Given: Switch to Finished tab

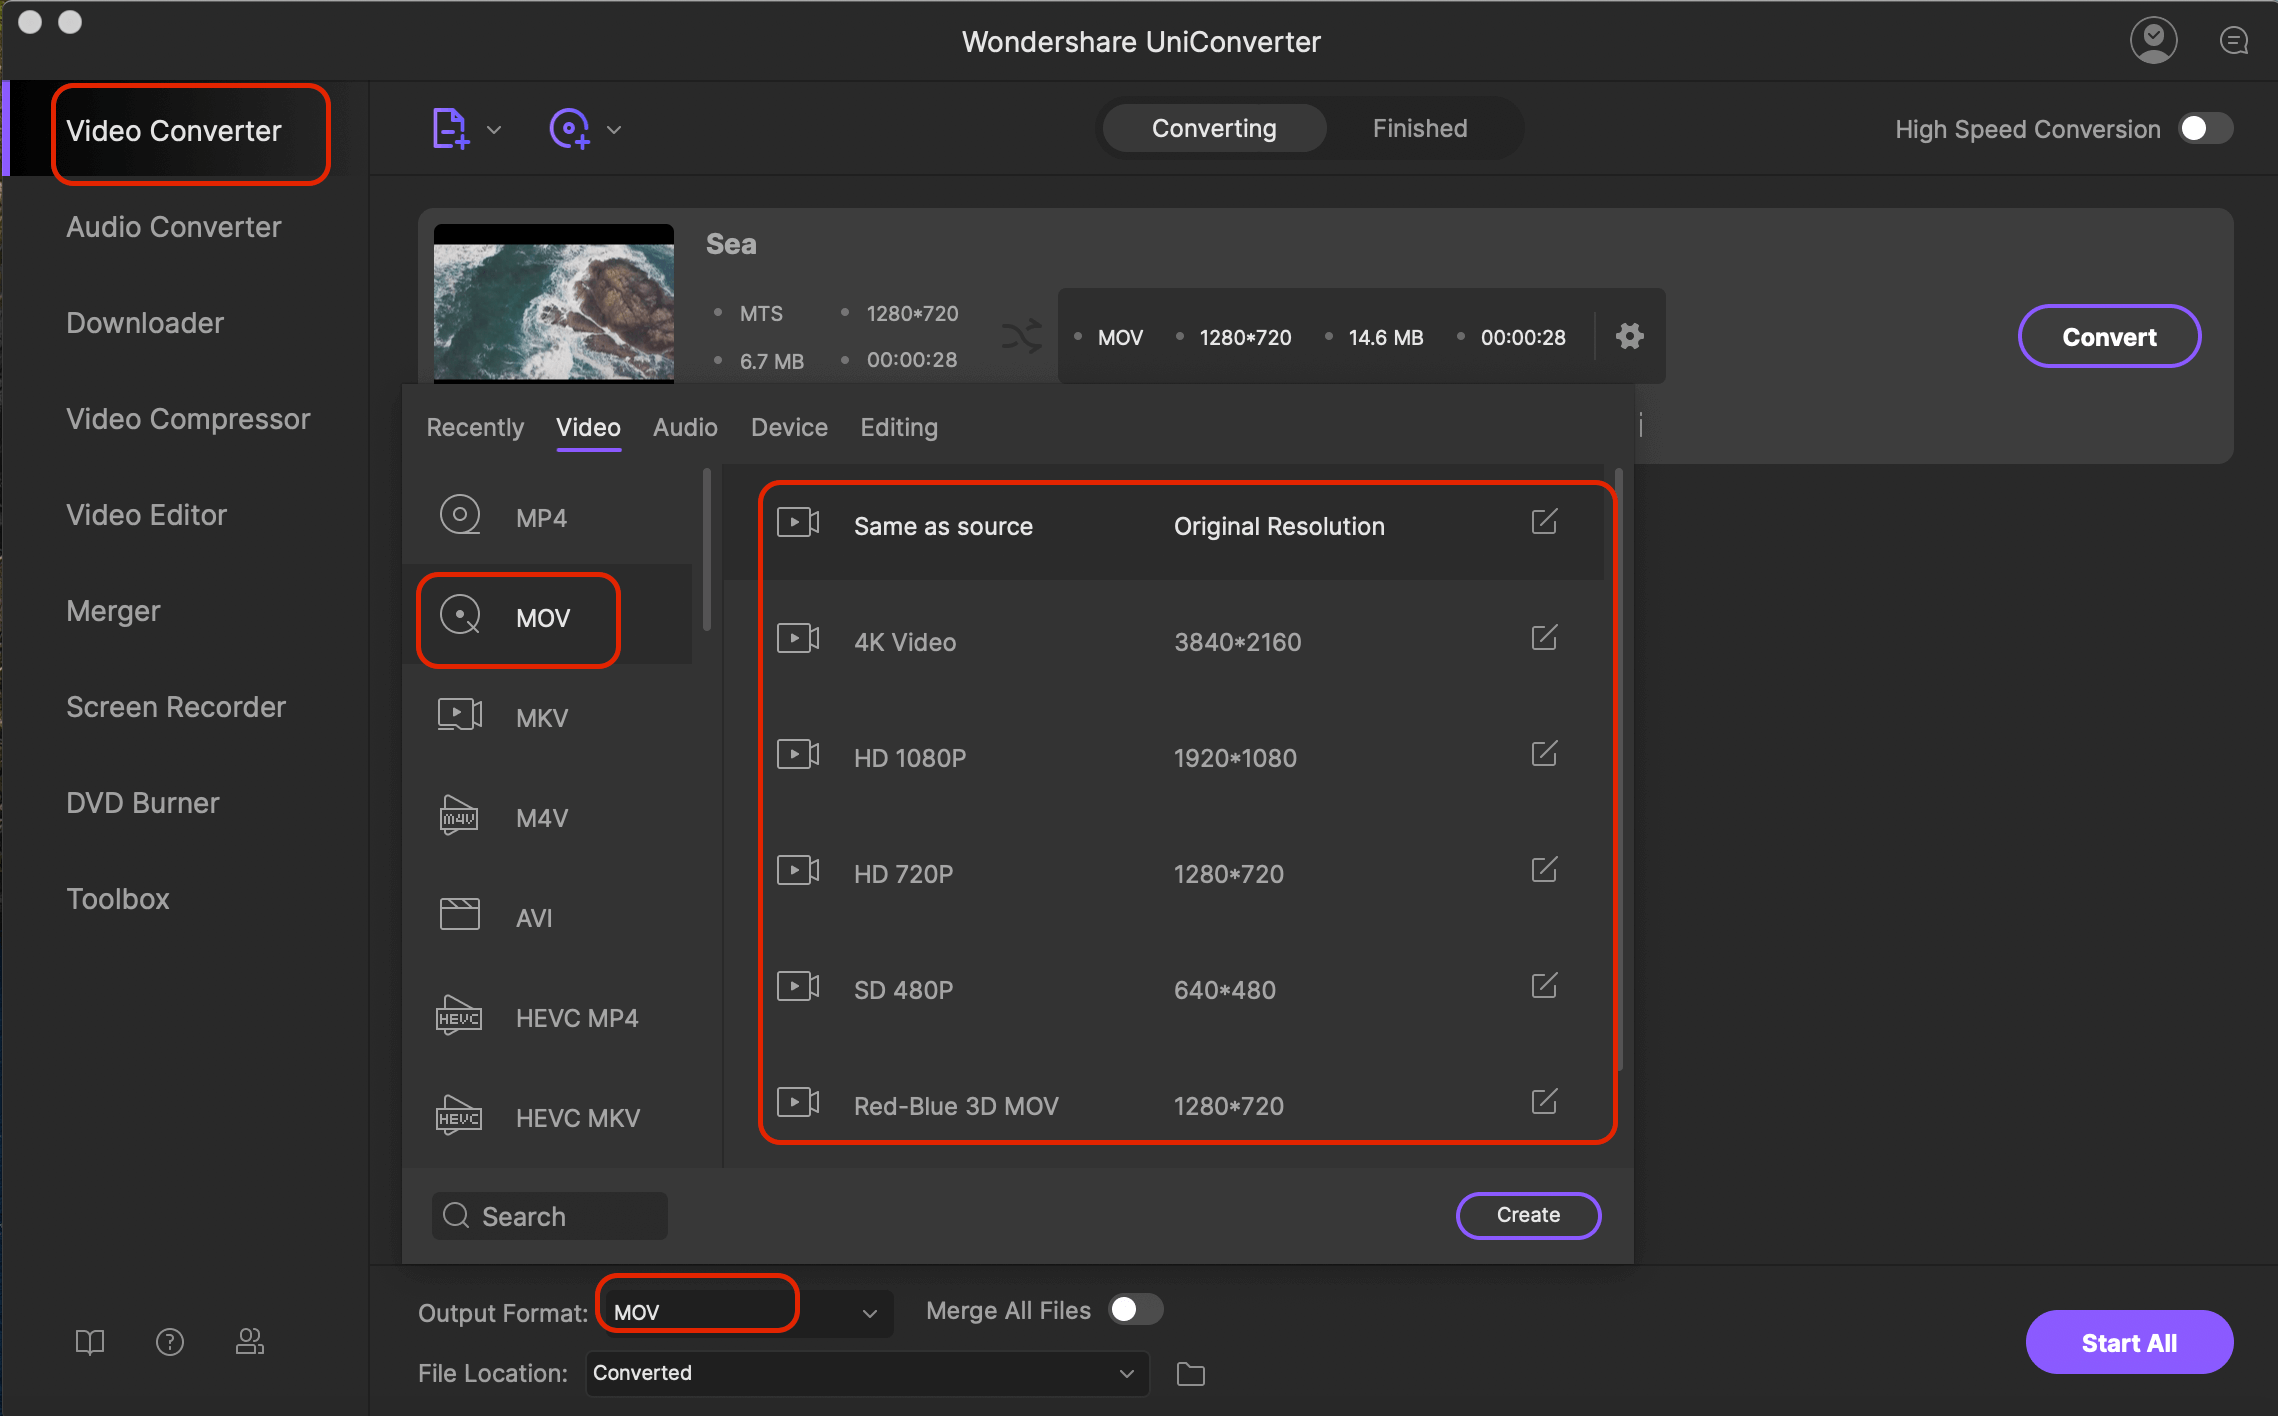Looking at the screenshot, I should [x=1417, y=129].
